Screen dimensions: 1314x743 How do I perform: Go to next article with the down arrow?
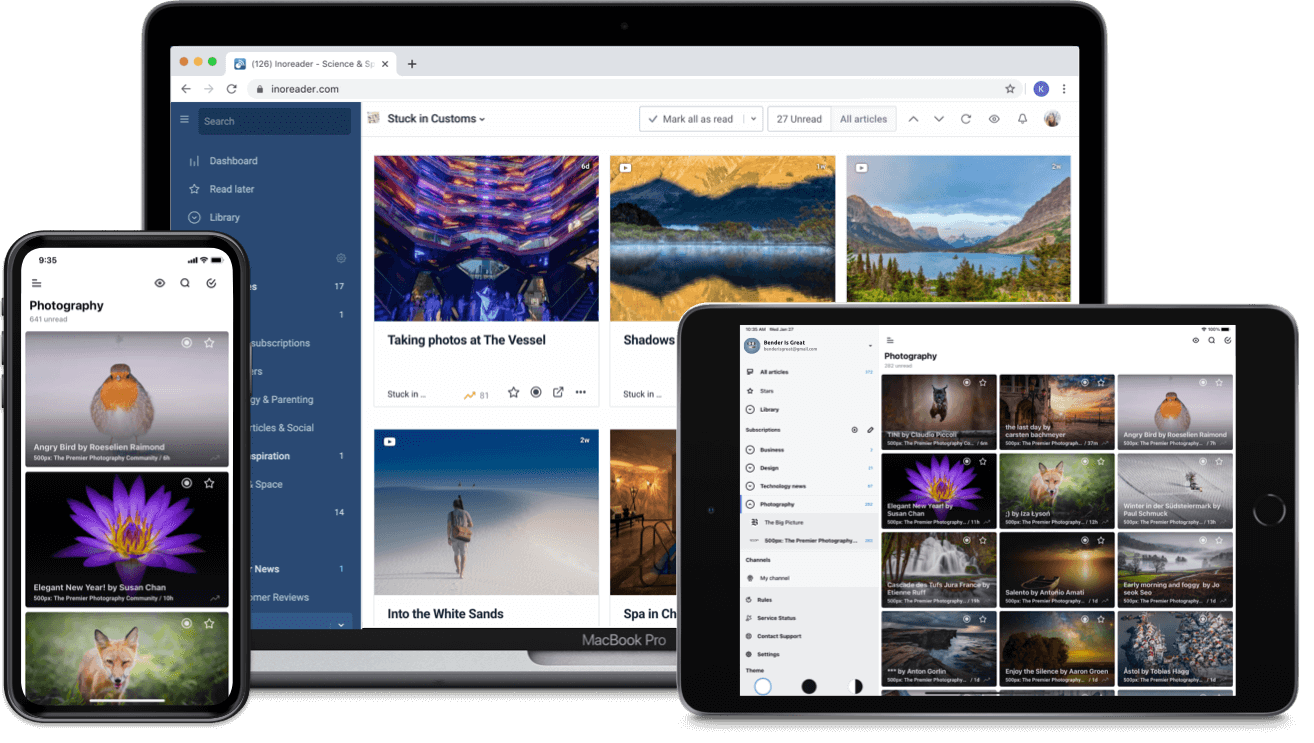938,119
